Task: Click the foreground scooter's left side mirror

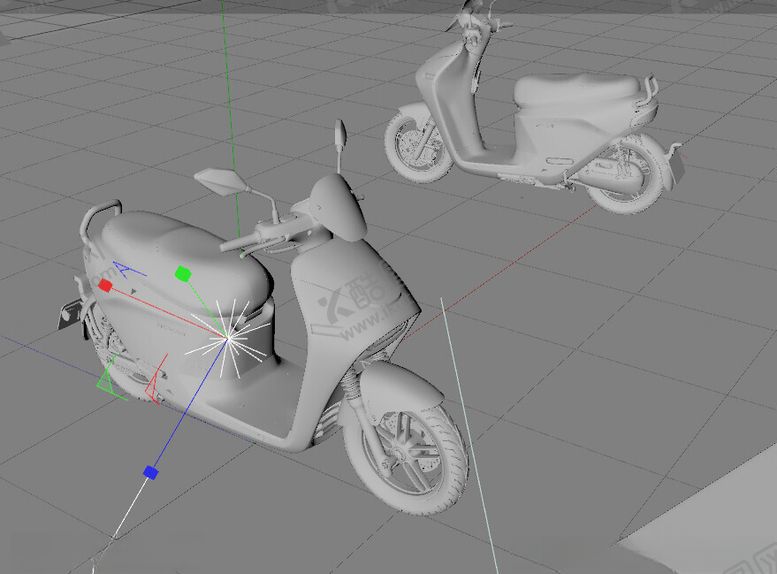Action: [x=217, y=181]
